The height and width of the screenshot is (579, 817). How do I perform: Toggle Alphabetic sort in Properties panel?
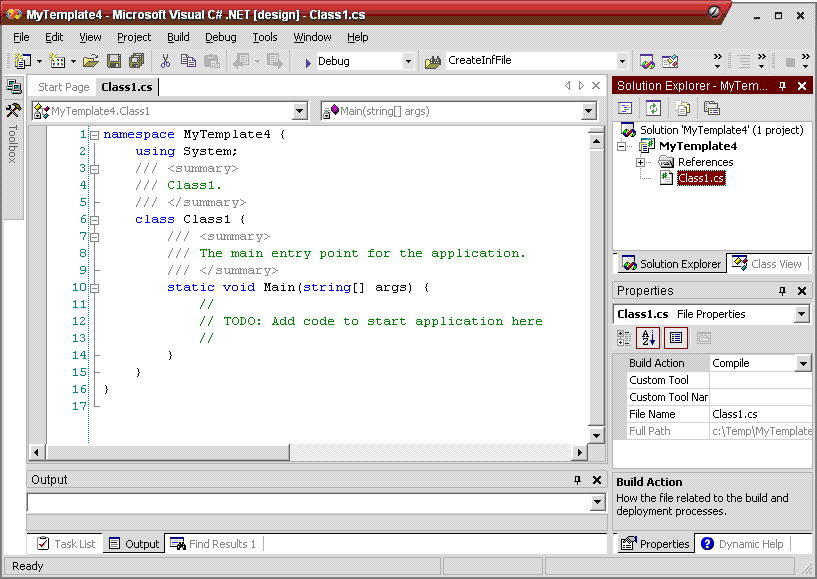click(648, 338)
